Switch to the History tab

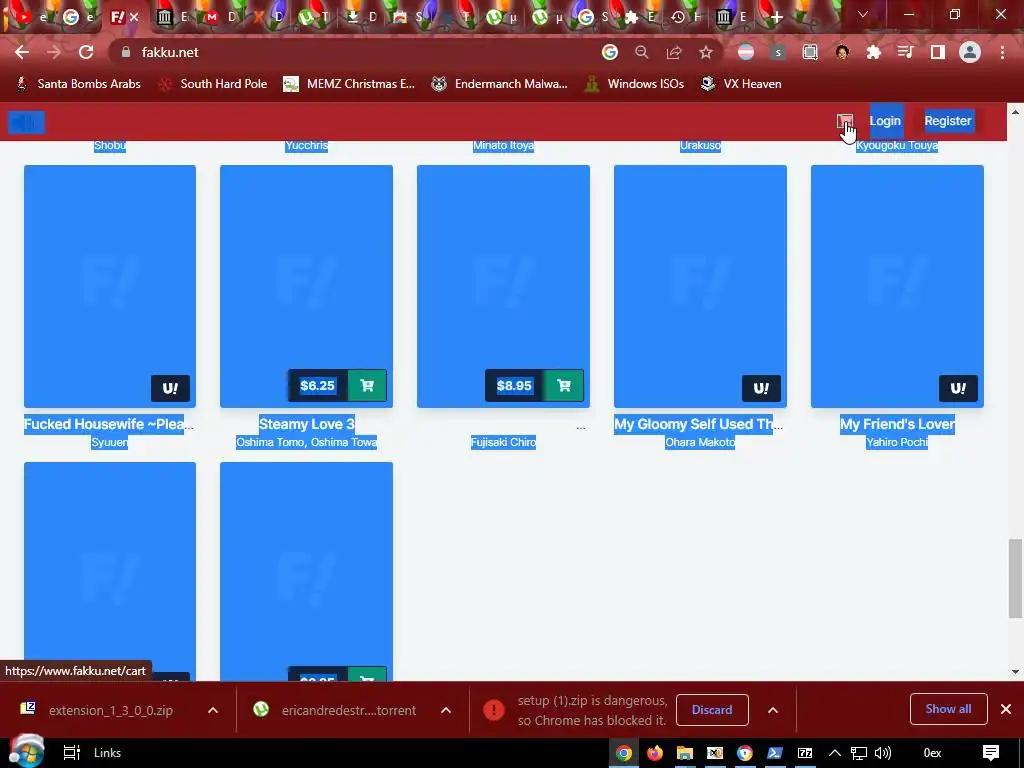click(x=686, y=17)
